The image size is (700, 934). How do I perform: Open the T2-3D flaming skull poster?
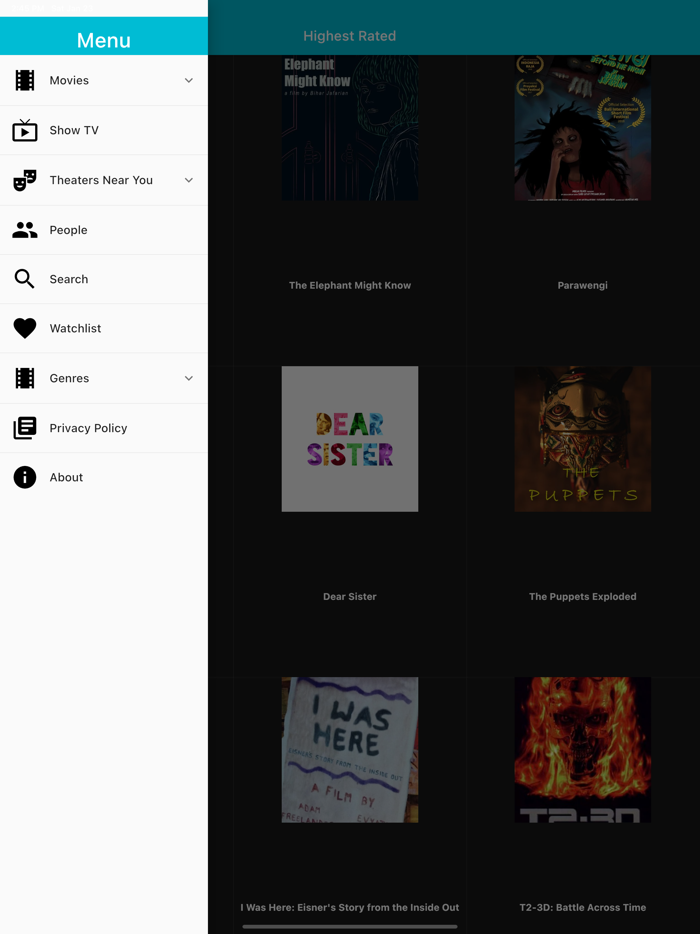pyautogui.click(x=583, y=750)
